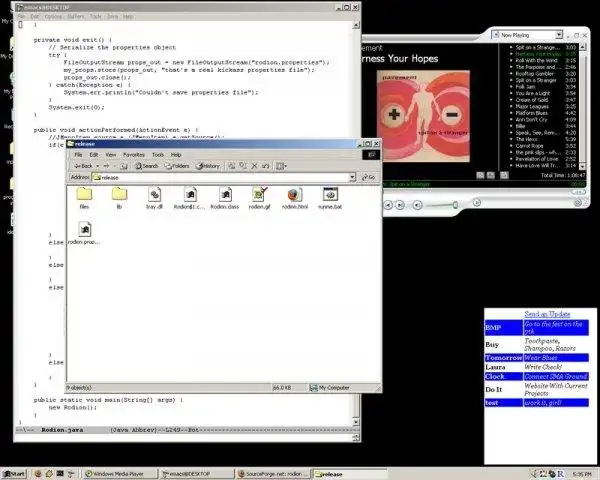Viewport: 600px width, 480px height.
Task: Click the Search toolbar button
Action: click(x=147, y=166)
